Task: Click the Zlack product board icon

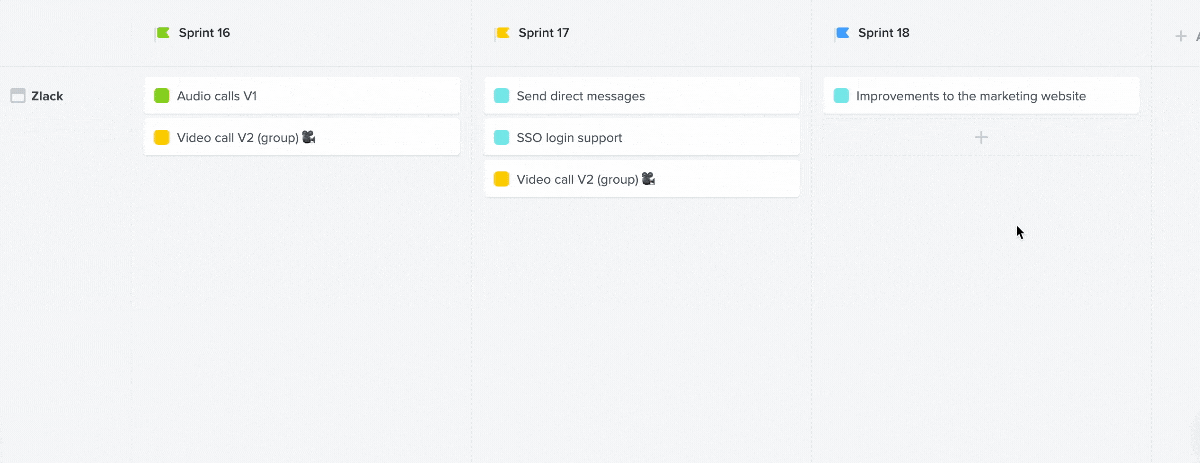Action: [17, 96]
